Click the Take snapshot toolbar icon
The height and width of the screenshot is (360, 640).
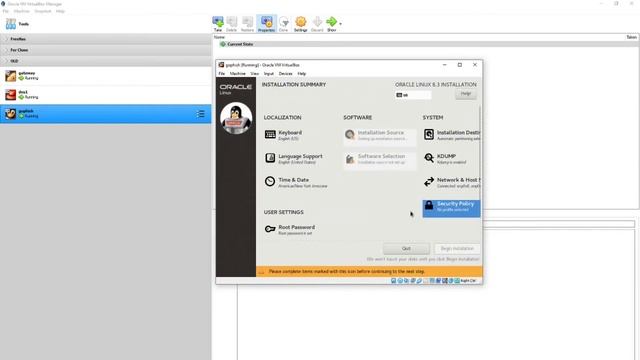(x=218, y=24)
